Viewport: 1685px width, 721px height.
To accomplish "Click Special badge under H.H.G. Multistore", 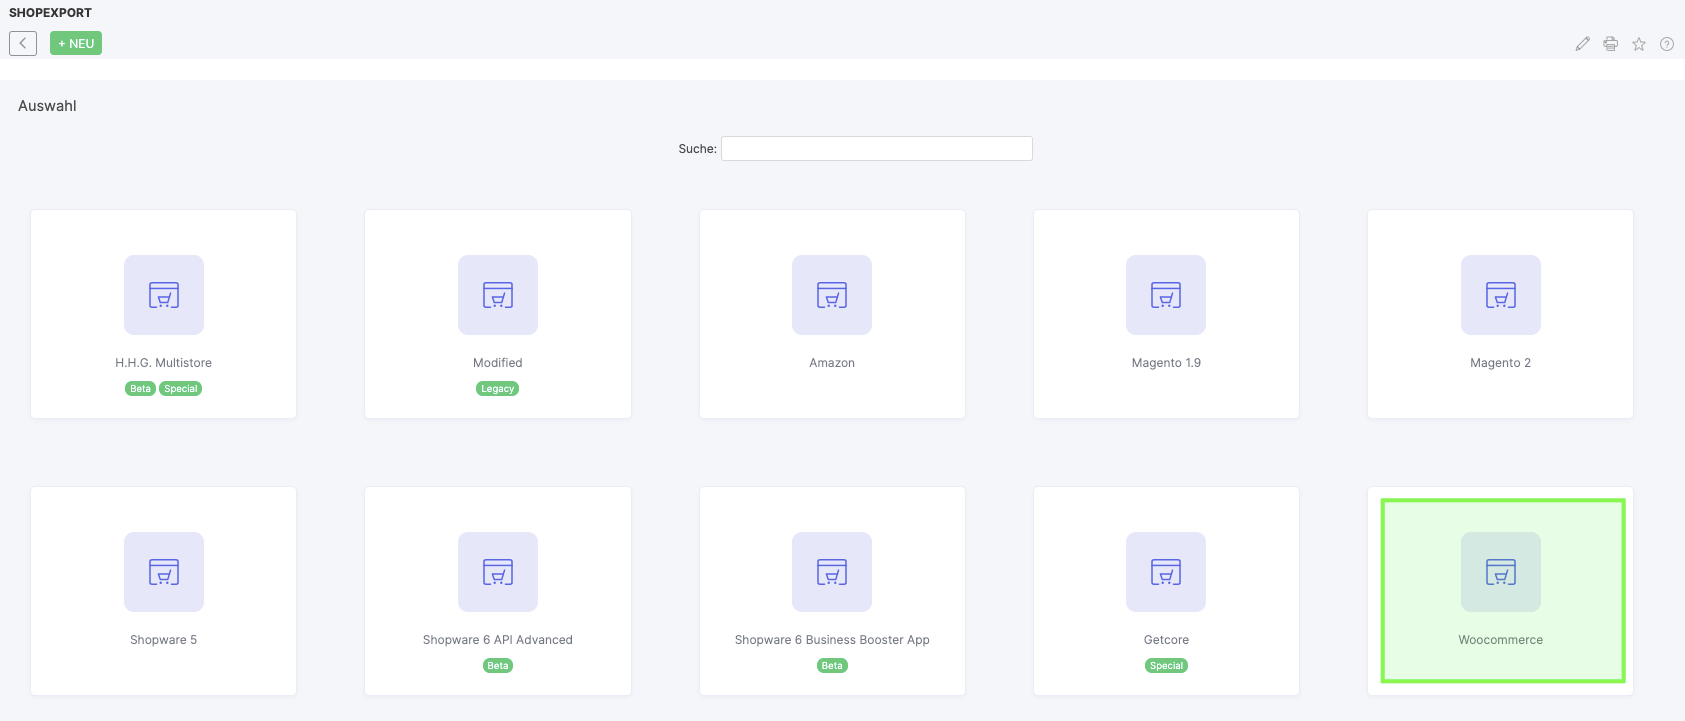I will tap(181, 389).
